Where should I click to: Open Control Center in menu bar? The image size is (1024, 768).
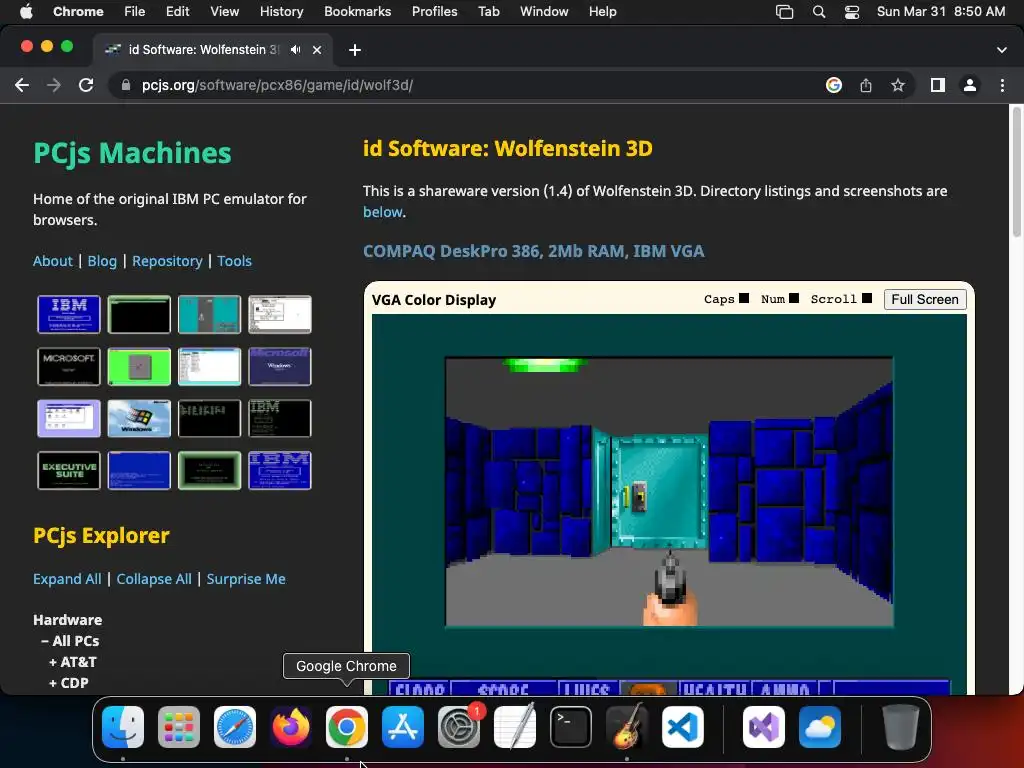point(852,12)
